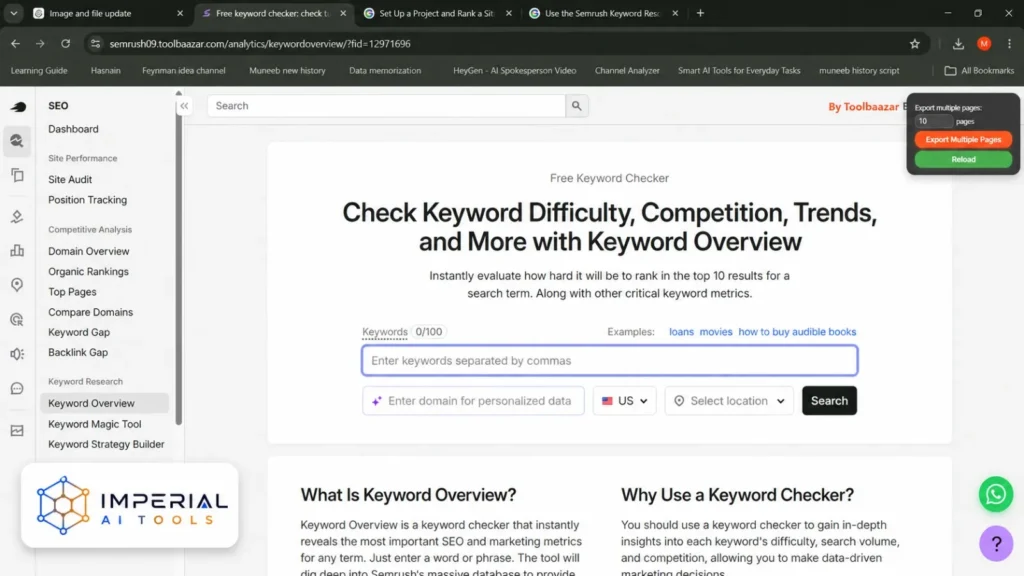Open Backlink Gap menu item

coord(78,353)
